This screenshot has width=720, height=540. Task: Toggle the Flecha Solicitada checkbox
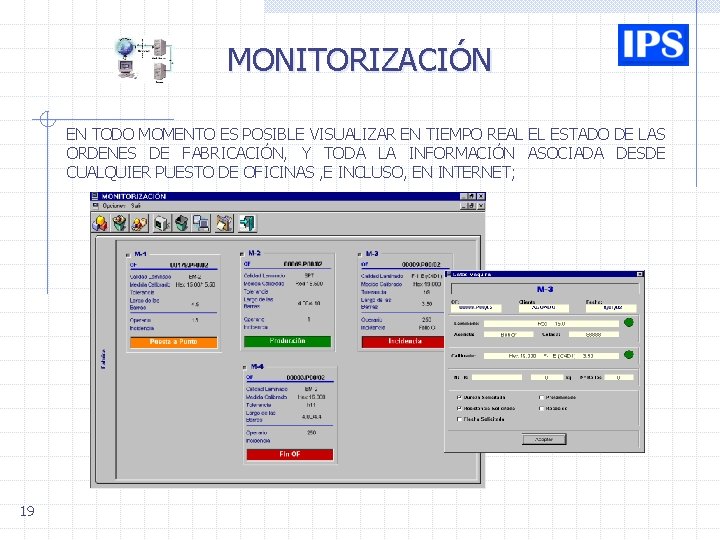pos(459,419)
